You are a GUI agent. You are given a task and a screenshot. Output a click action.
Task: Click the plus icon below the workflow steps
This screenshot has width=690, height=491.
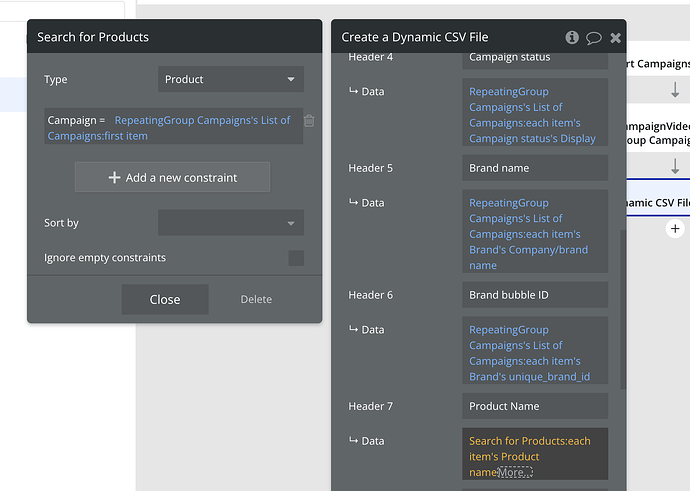(675, 228)
